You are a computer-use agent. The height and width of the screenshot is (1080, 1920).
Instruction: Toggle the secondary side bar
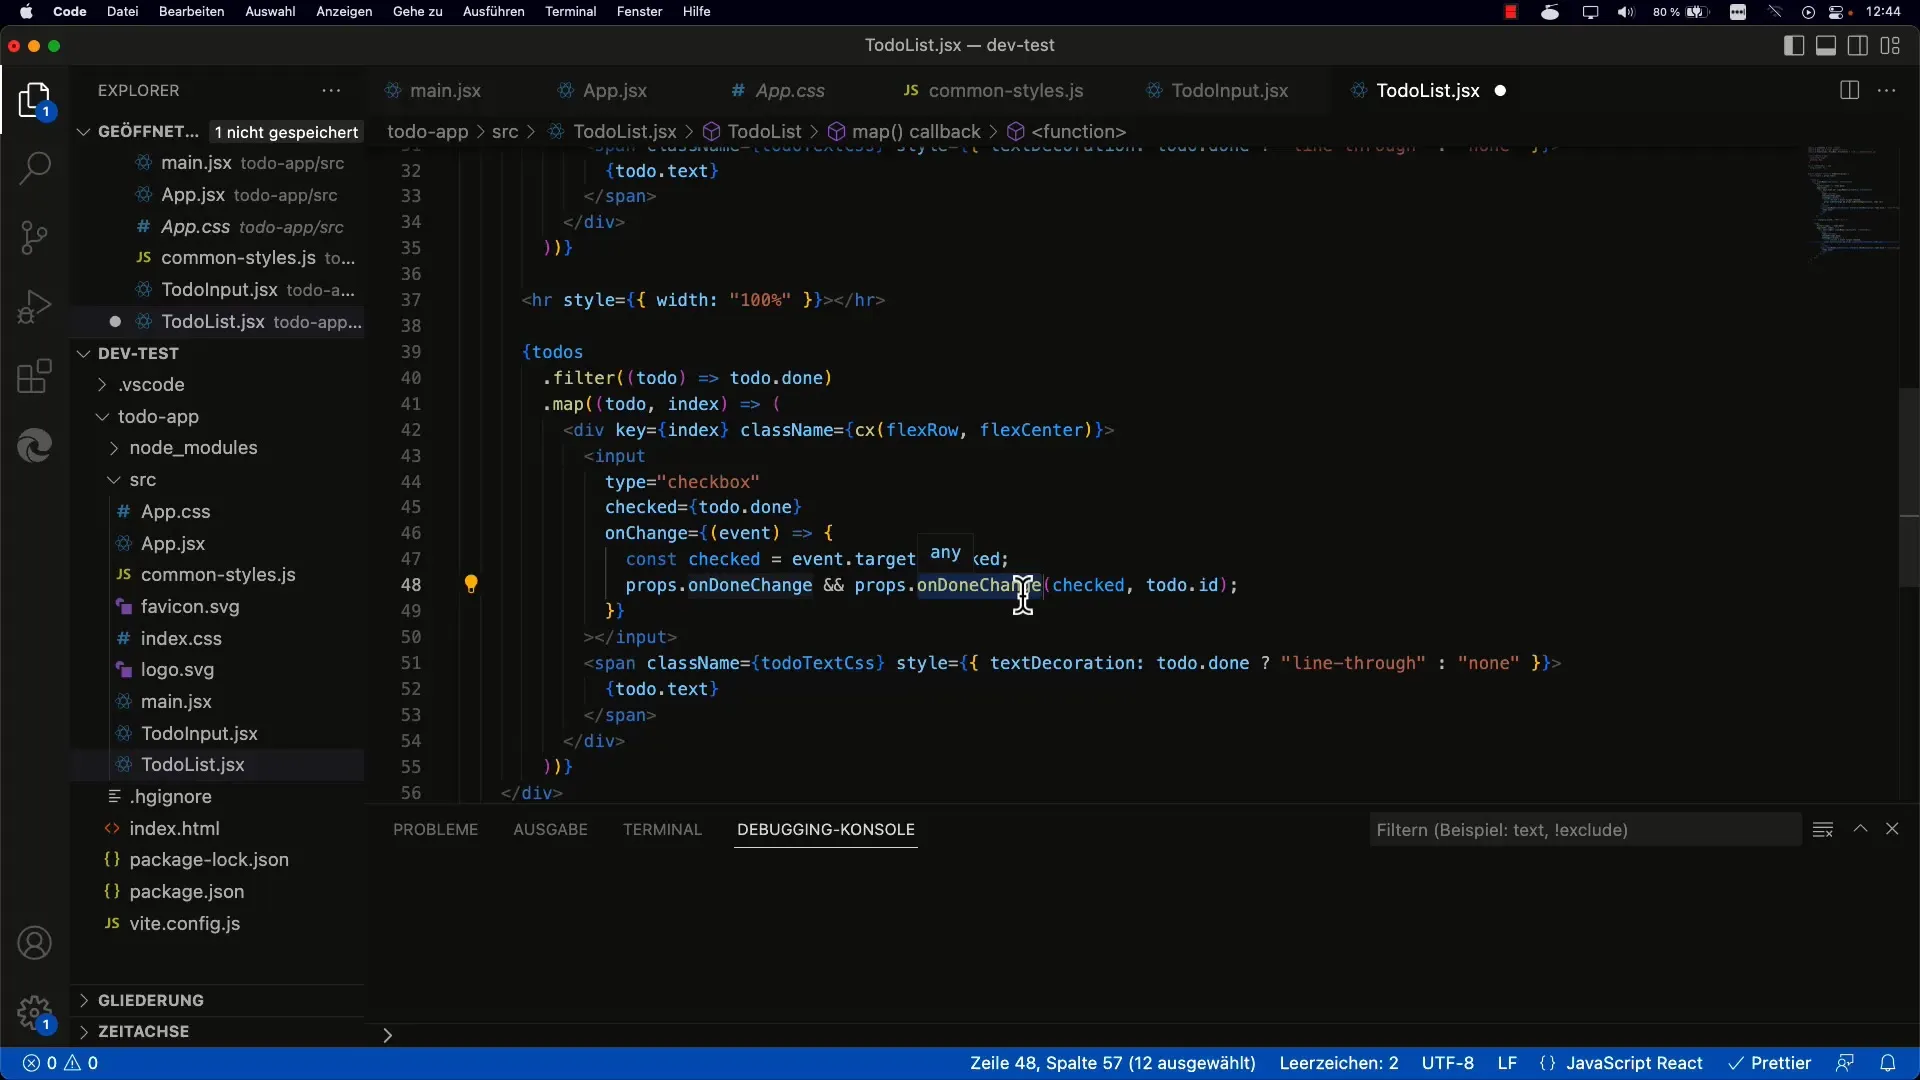1858,45
